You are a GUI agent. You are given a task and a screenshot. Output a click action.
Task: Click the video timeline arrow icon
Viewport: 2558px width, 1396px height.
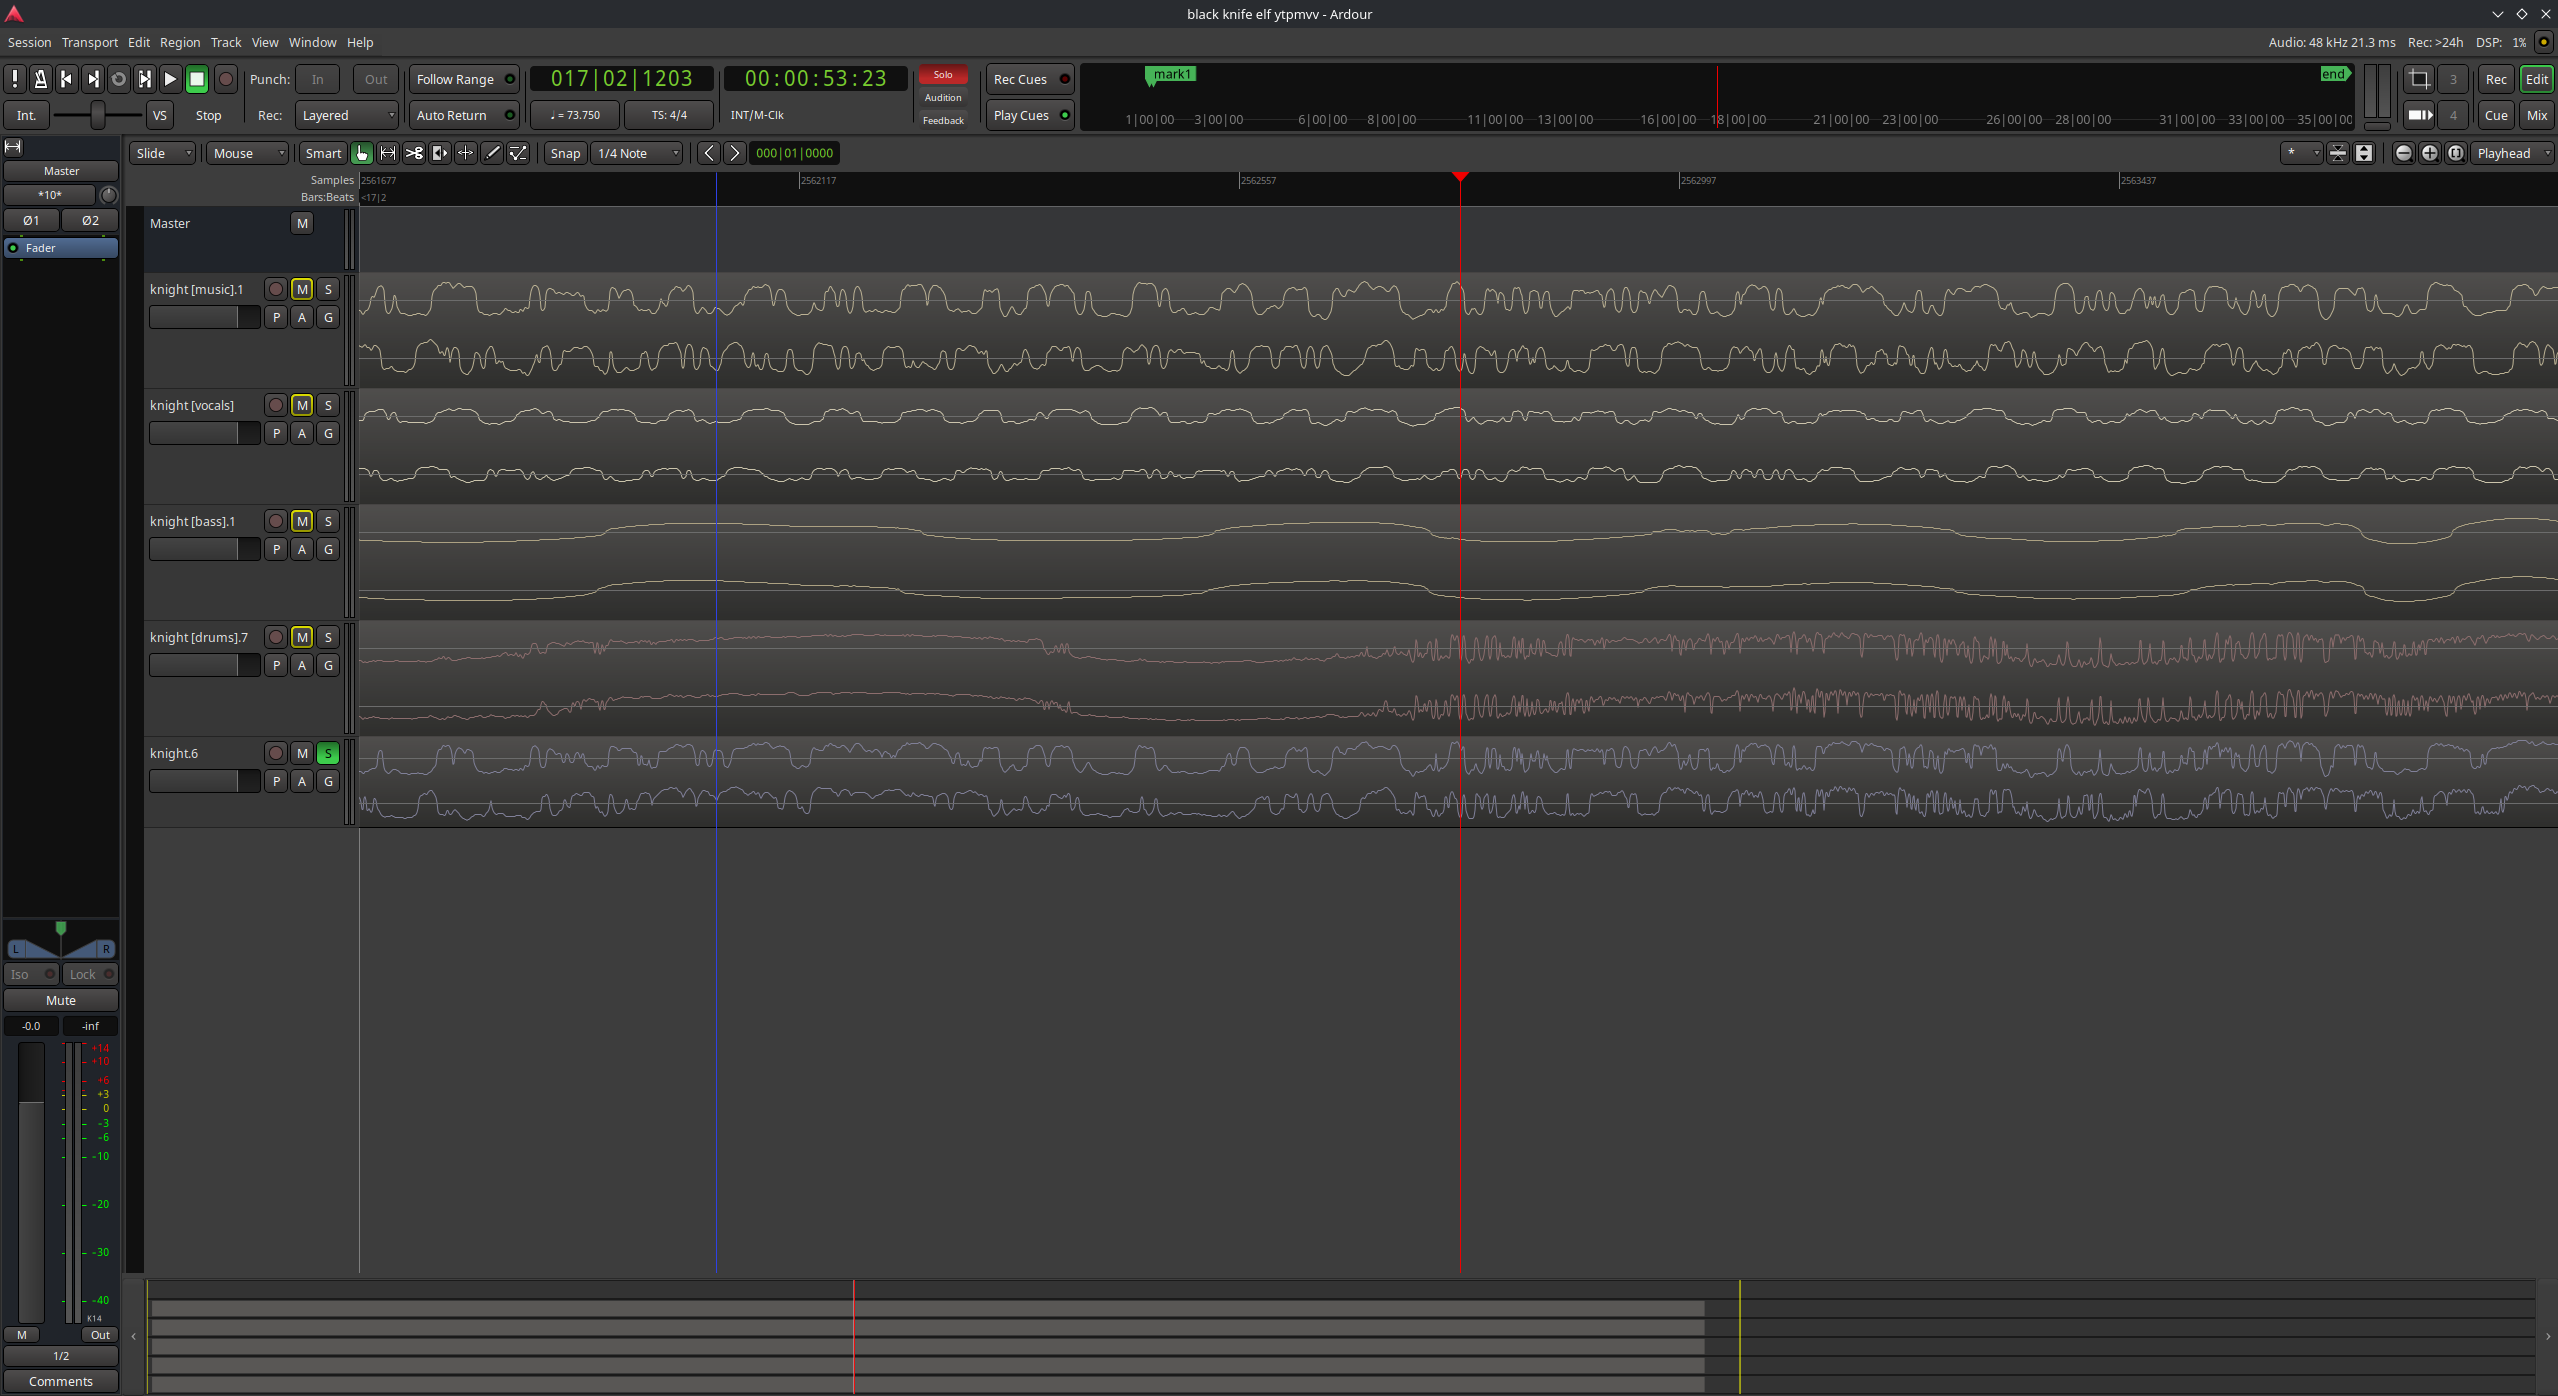[2419, 115]
